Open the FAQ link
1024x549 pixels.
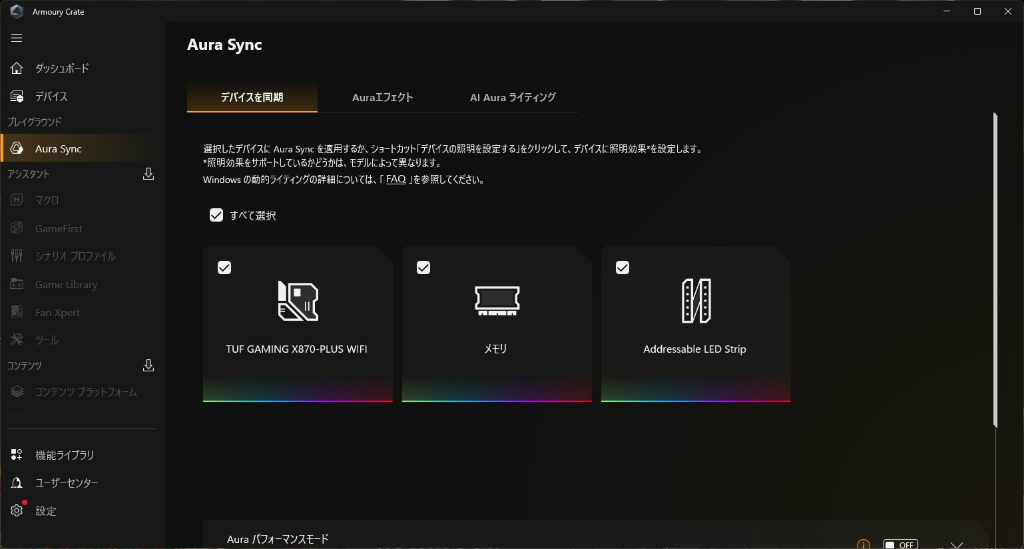coord(396,179)
